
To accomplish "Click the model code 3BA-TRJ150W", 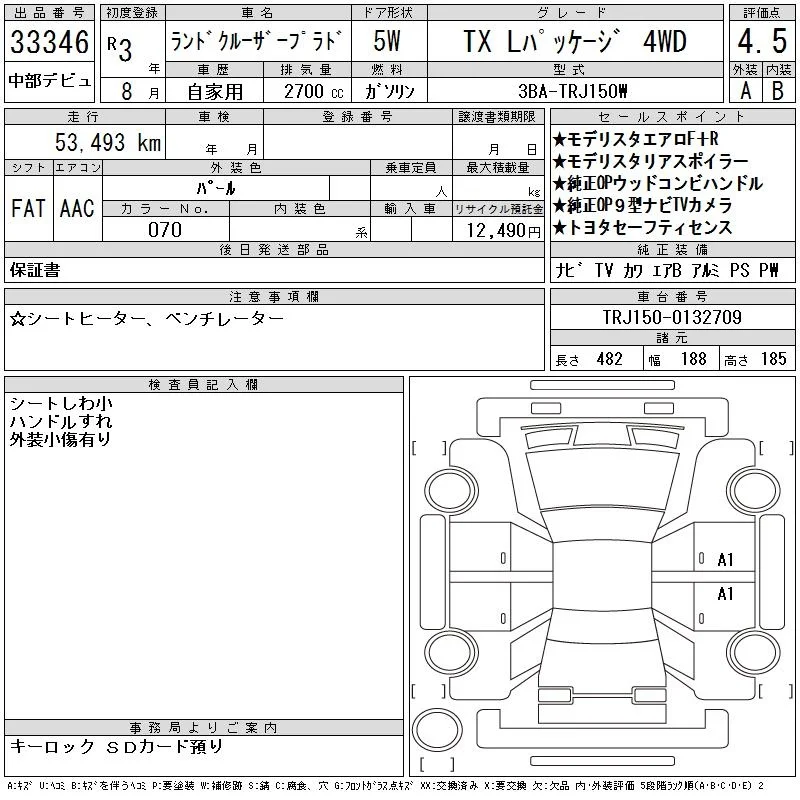I will point(572,91).
